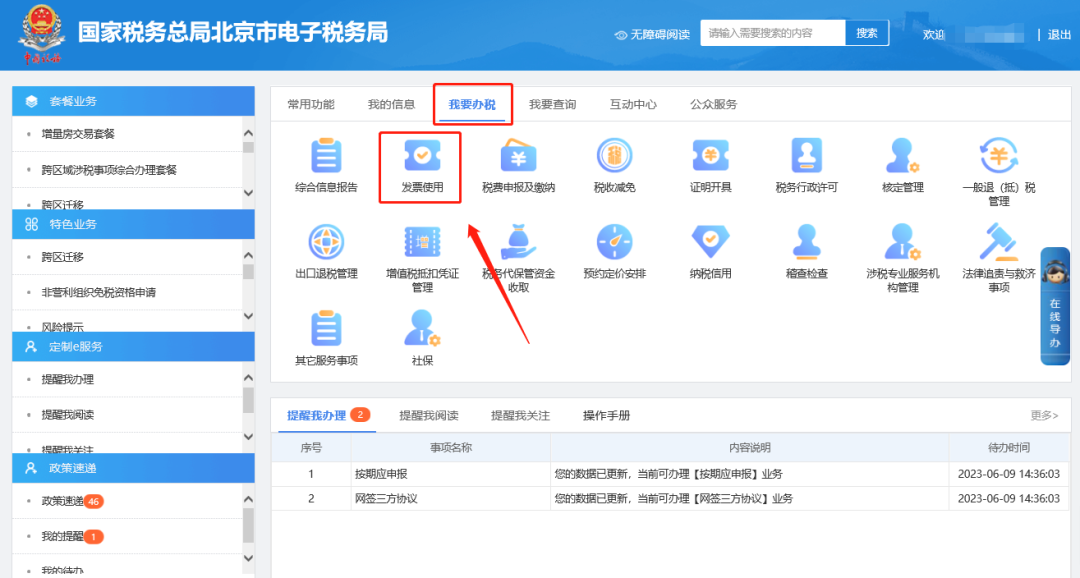
Task: Open 在线导办 floating assistant
Action: 1055,306
